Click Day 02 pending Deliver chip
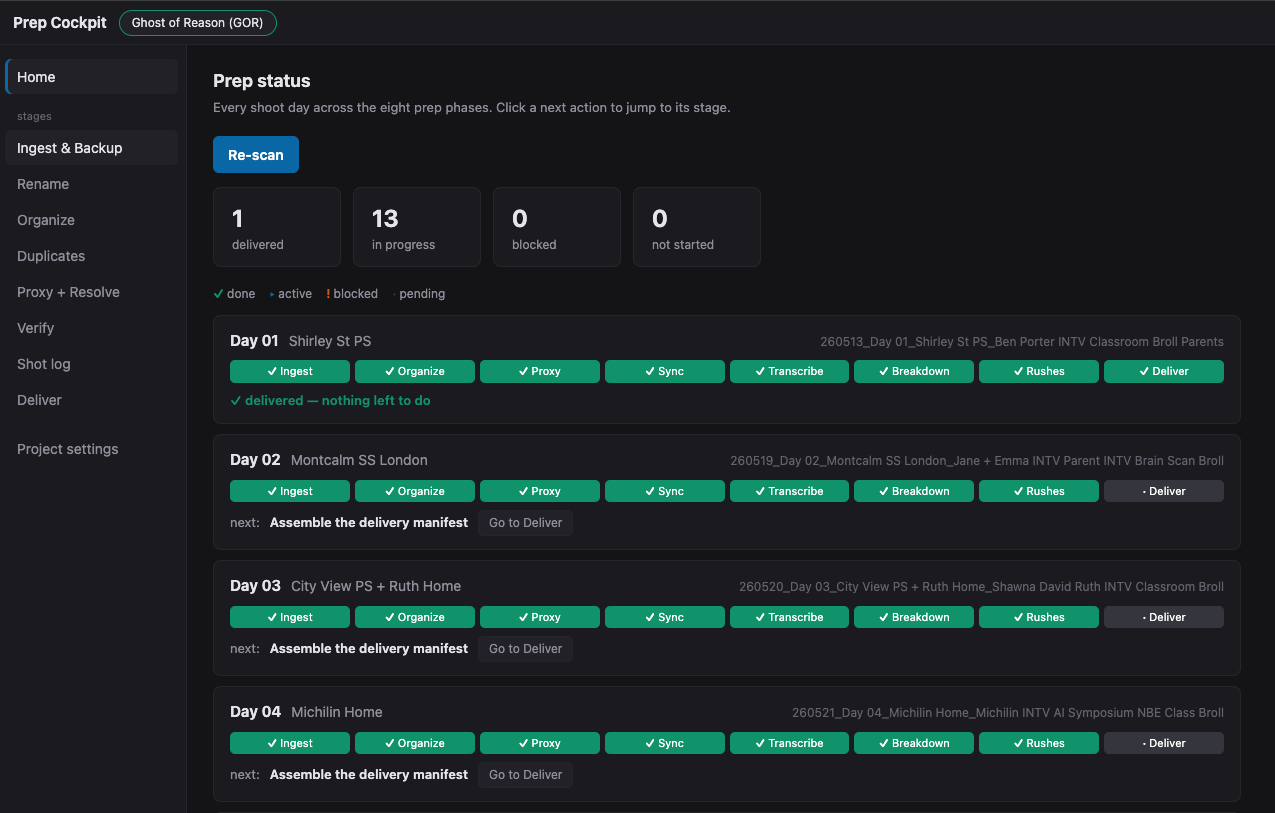Screen dimensions: 1275x813 (x=1164, y=491)
